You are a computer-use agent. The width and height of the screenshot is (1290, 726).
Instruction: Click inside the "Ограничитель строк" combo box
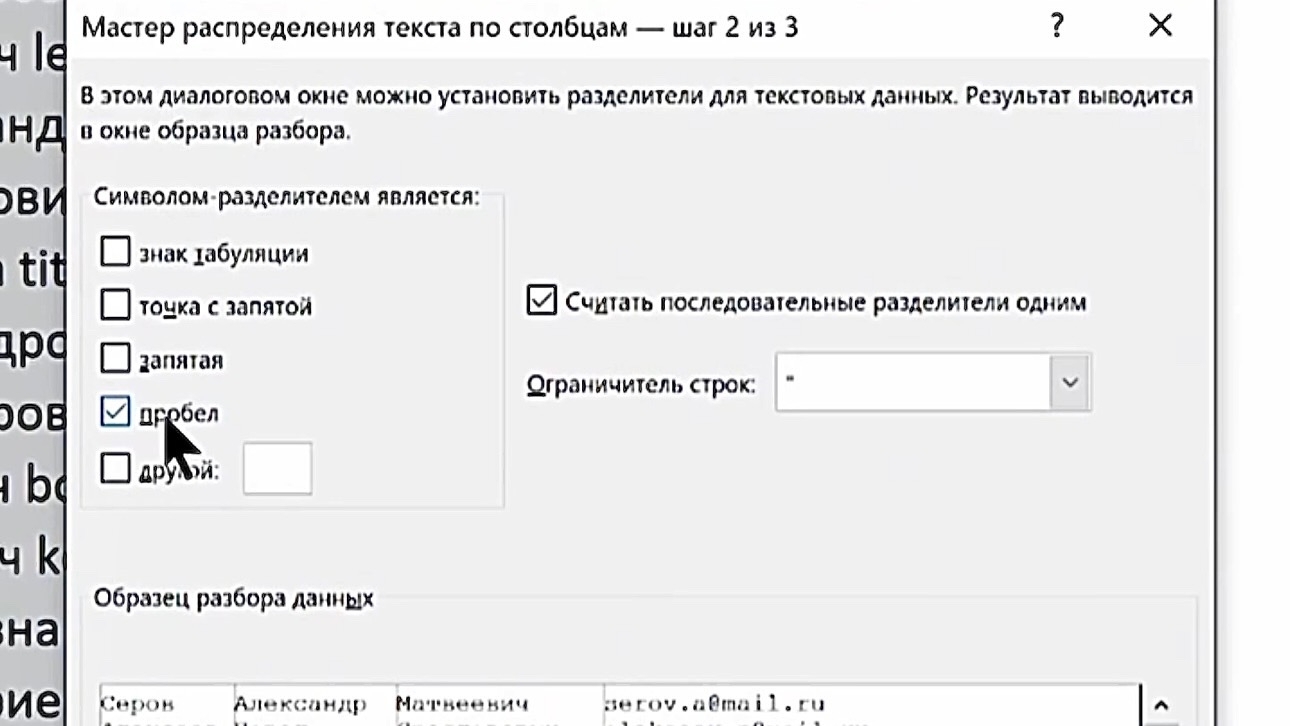[910, 383]
